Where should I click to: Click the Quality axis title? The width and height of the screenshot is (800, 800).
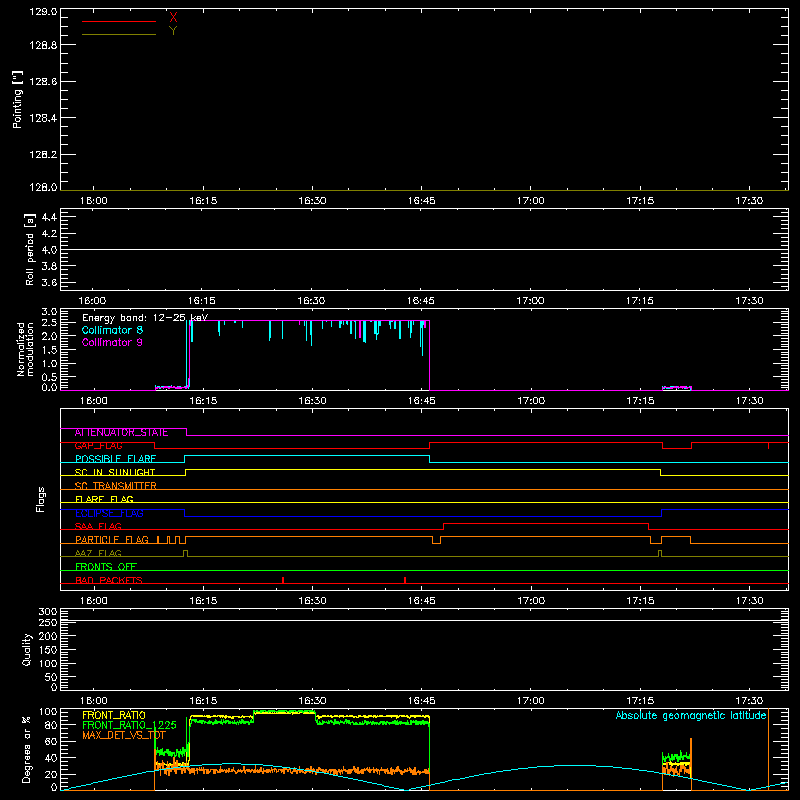pos(27,649)
